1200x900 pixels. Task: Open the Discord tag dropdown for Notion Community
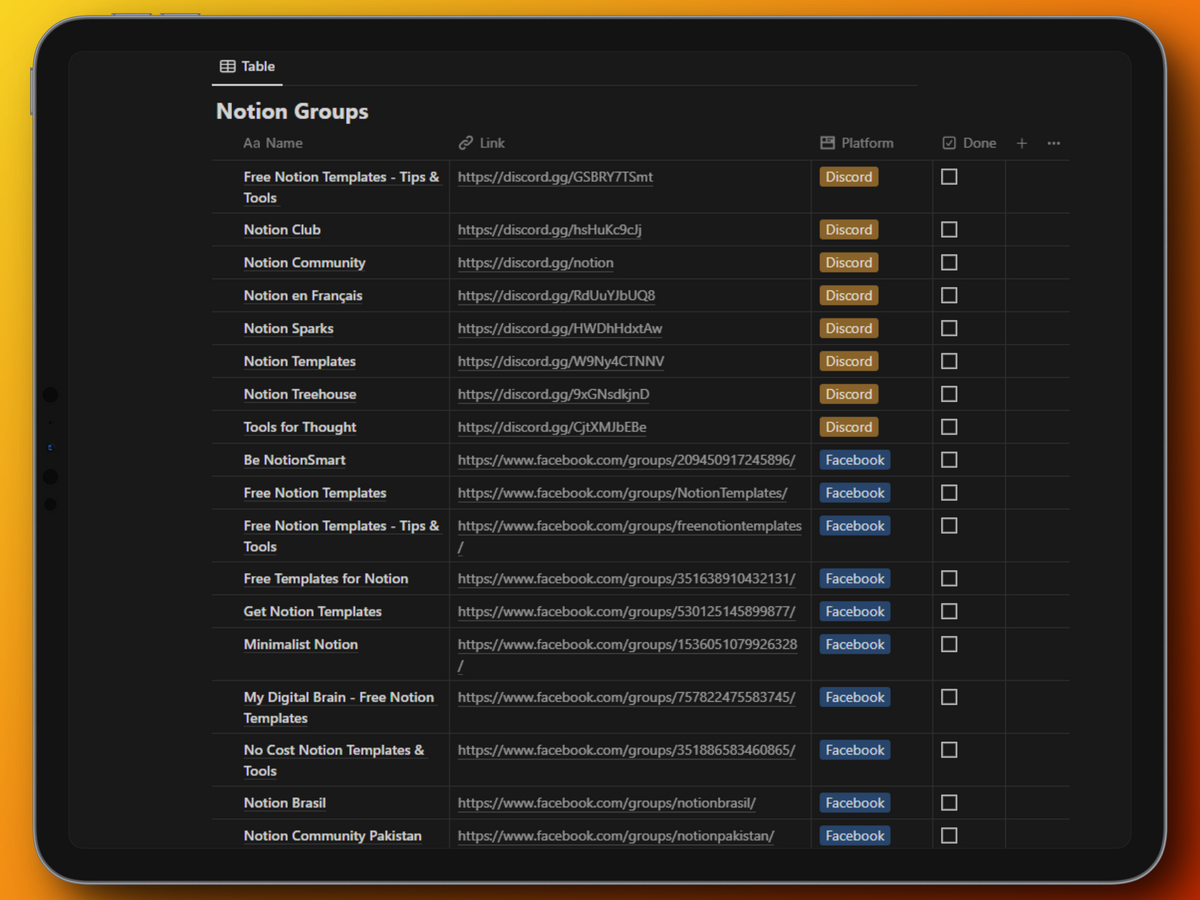coord(849,263)
